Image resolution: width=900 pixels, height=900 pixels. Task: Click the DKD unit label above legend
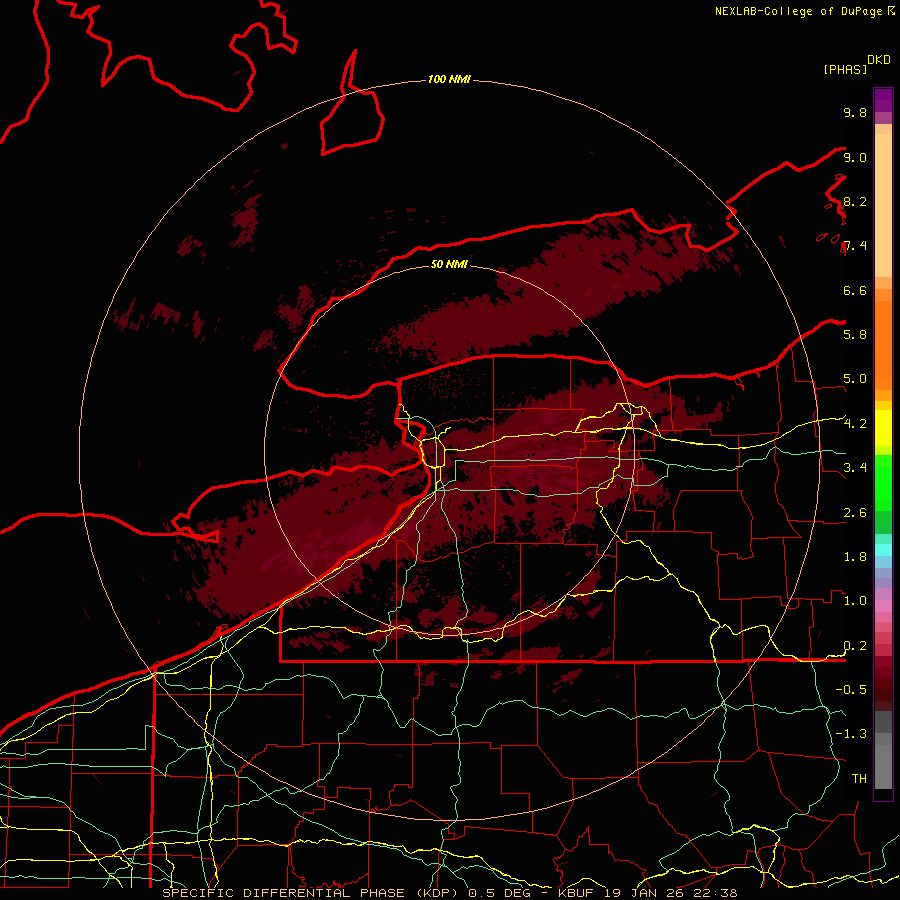tap(879, 60)
